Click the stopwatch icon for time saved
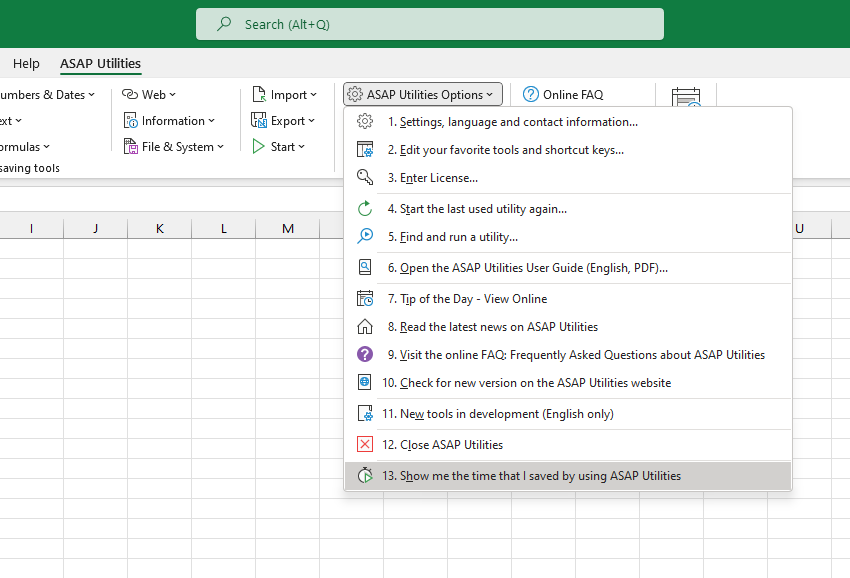850x578 pixels. [x=365, y=476]
